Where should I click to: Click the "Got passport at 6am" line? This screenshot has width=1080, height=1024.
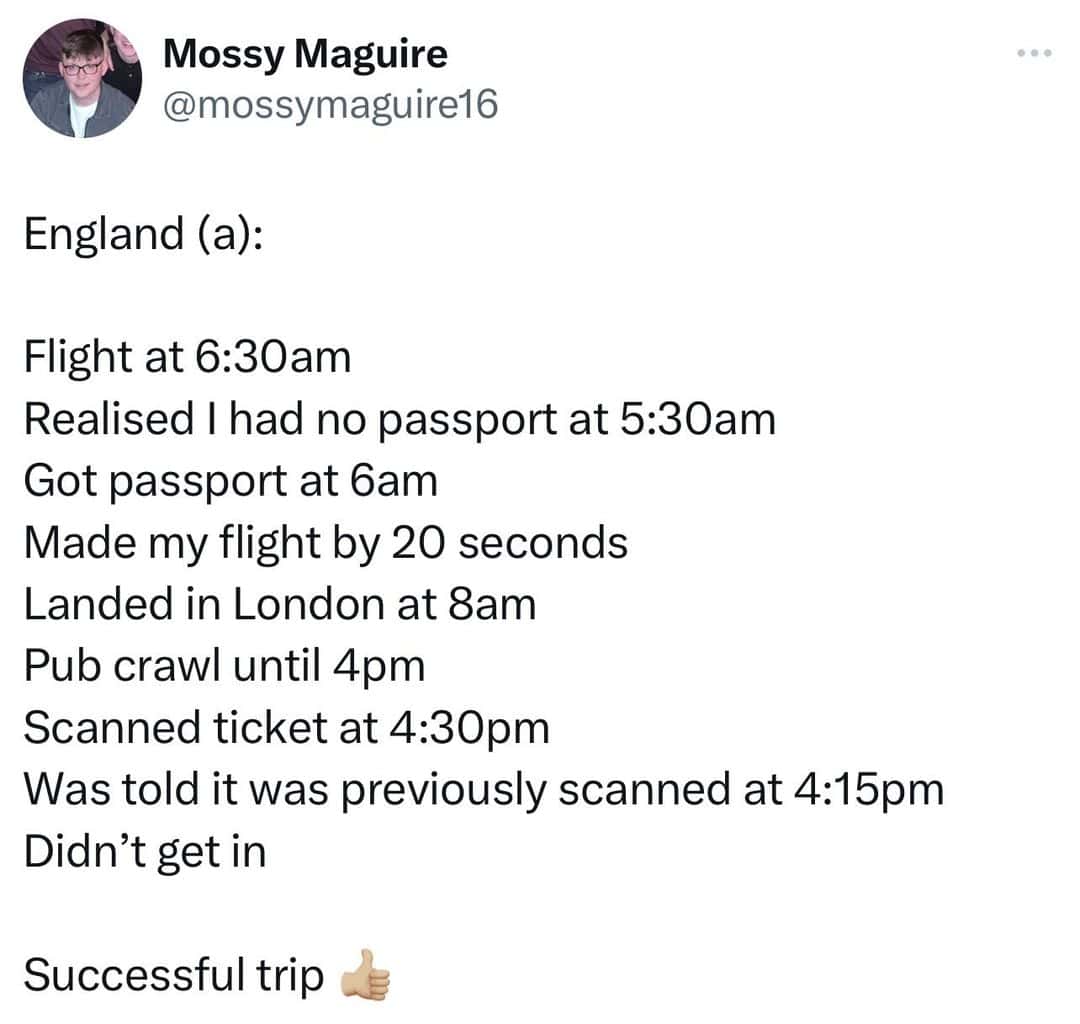(231, 481)
